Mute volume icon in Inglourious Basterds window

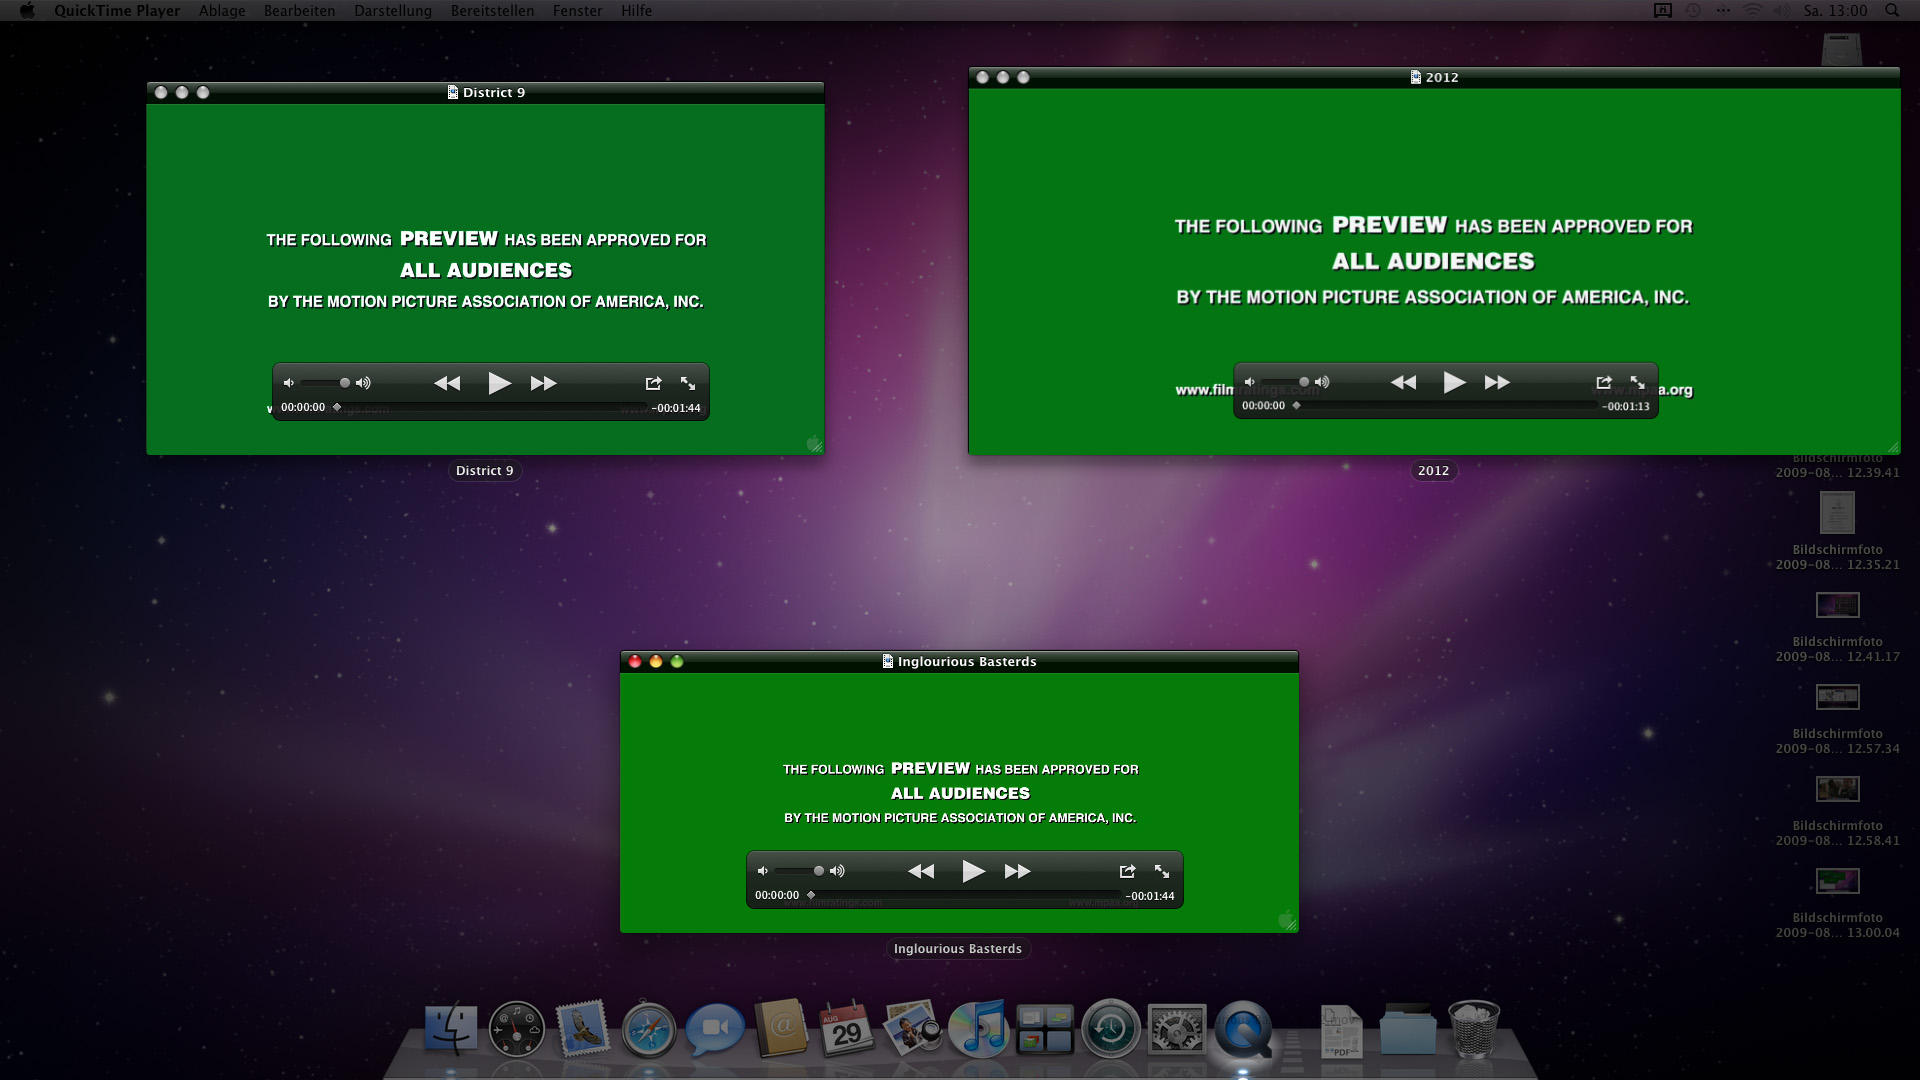click(762, 871)
